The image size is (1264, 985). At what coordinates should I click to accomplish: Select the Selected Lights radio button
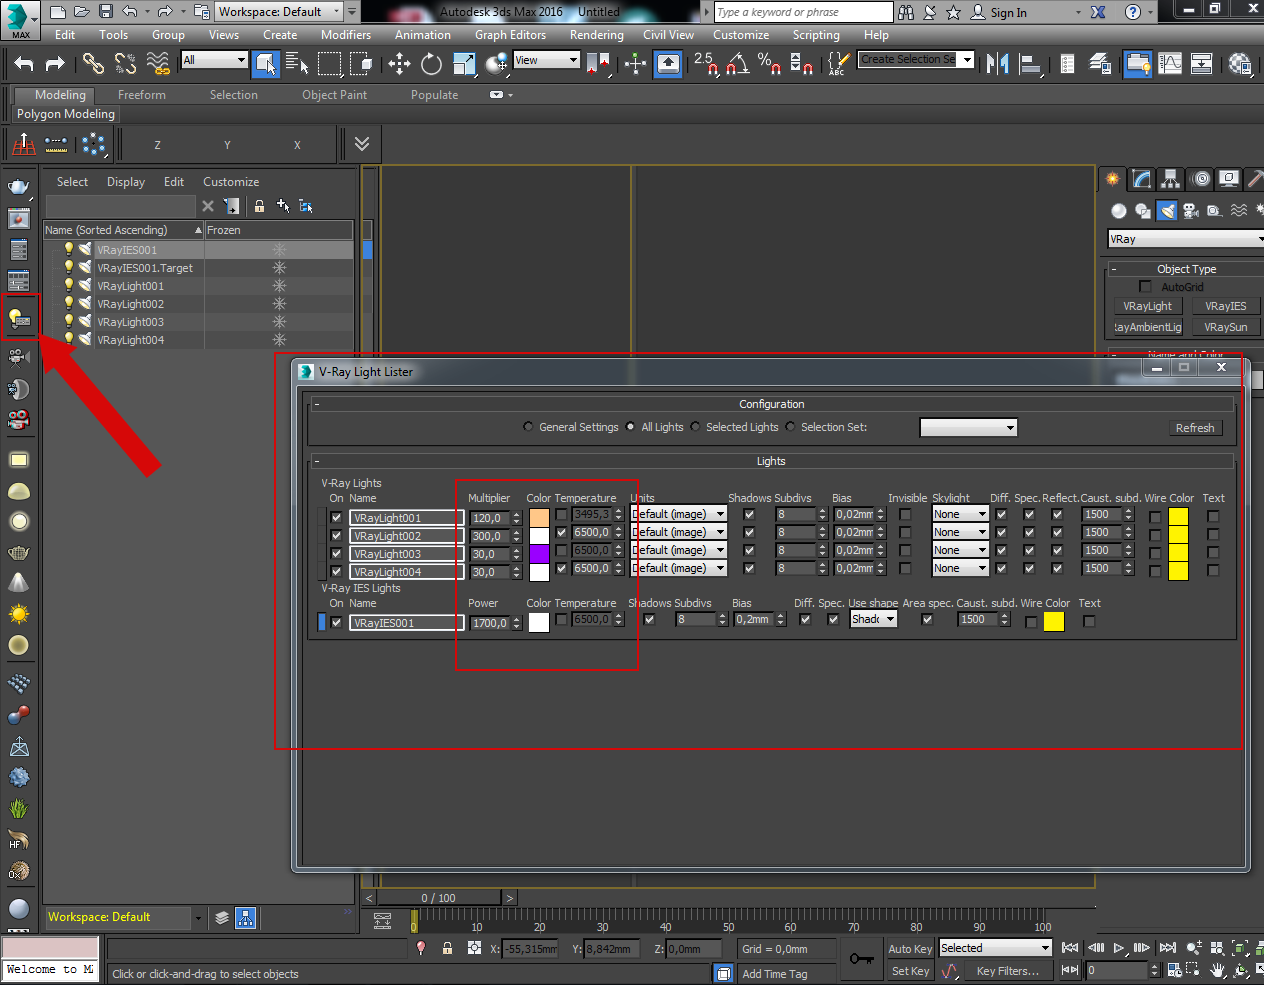click(x=695, y=427)
